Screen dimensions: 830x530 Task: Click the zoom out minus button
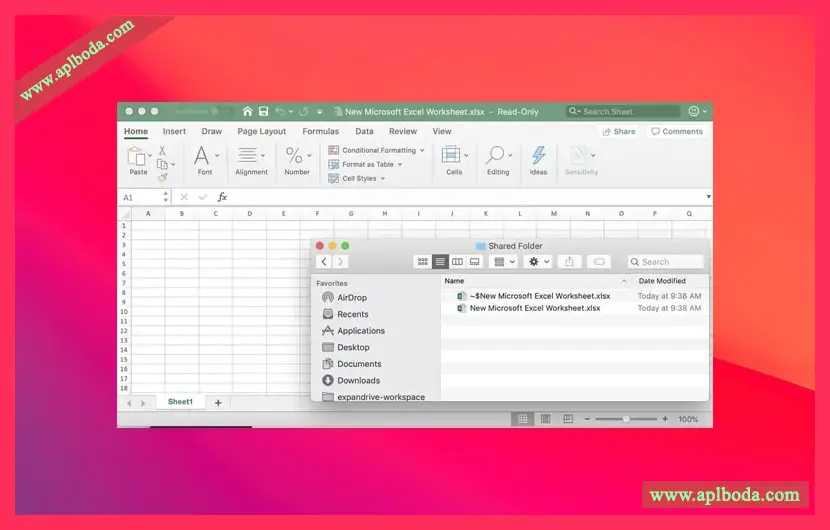coord(587,419)
